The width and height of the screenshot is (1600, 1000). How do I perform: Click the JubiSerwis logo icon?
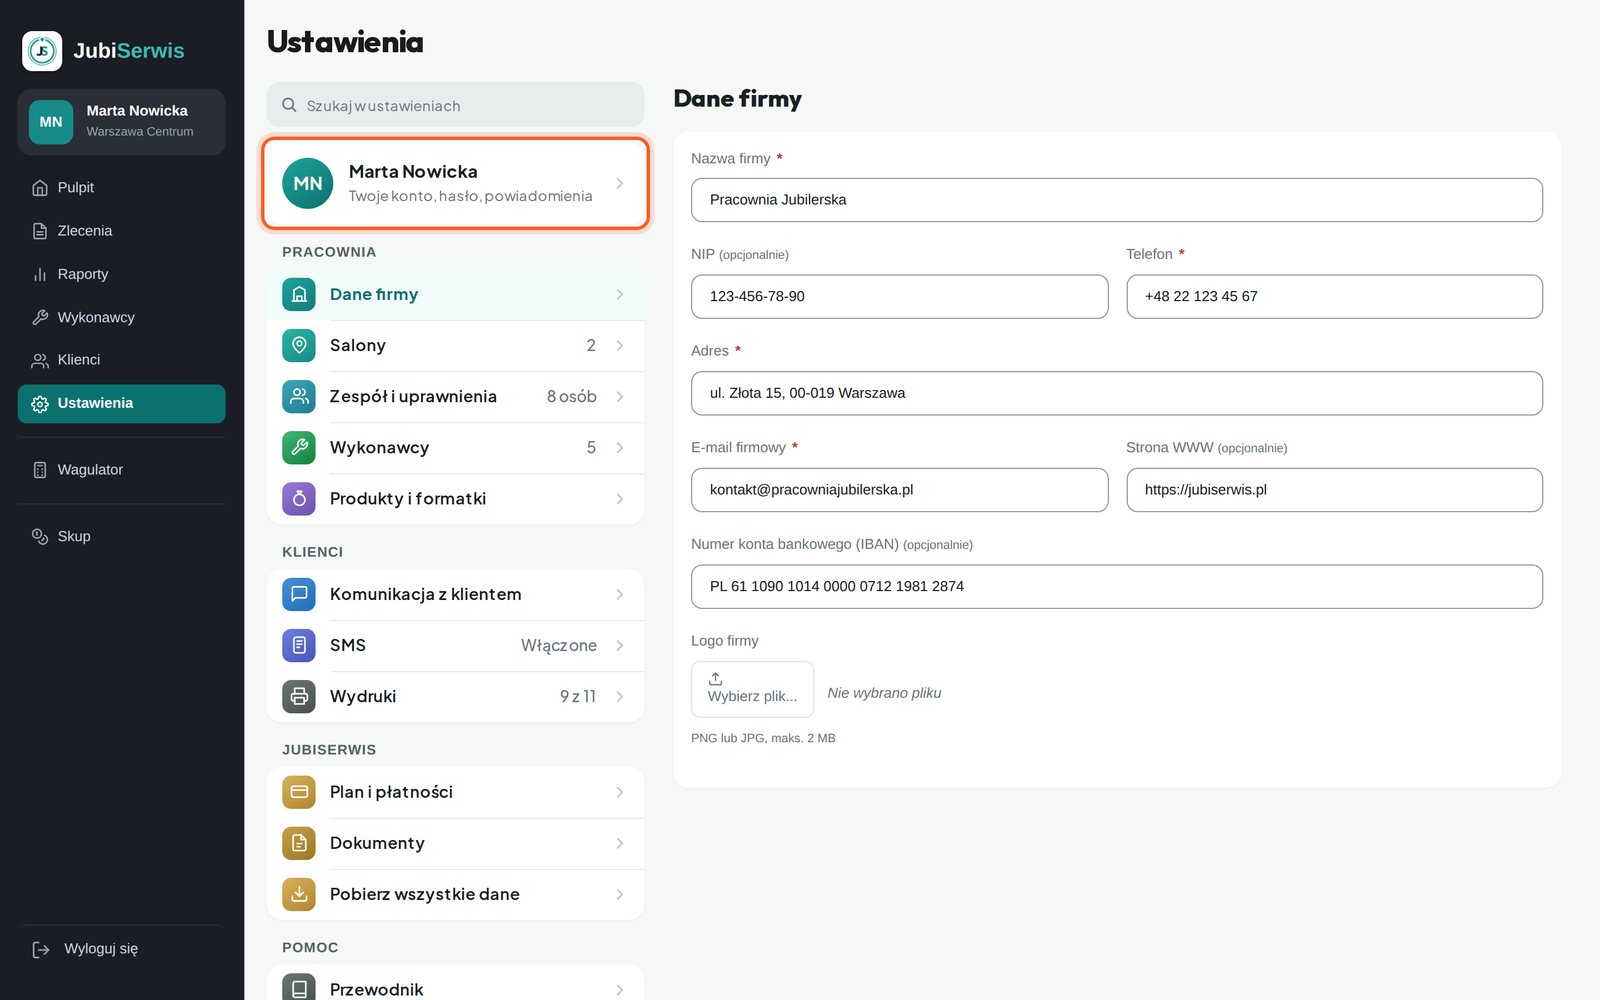click(x=42, y=51)
